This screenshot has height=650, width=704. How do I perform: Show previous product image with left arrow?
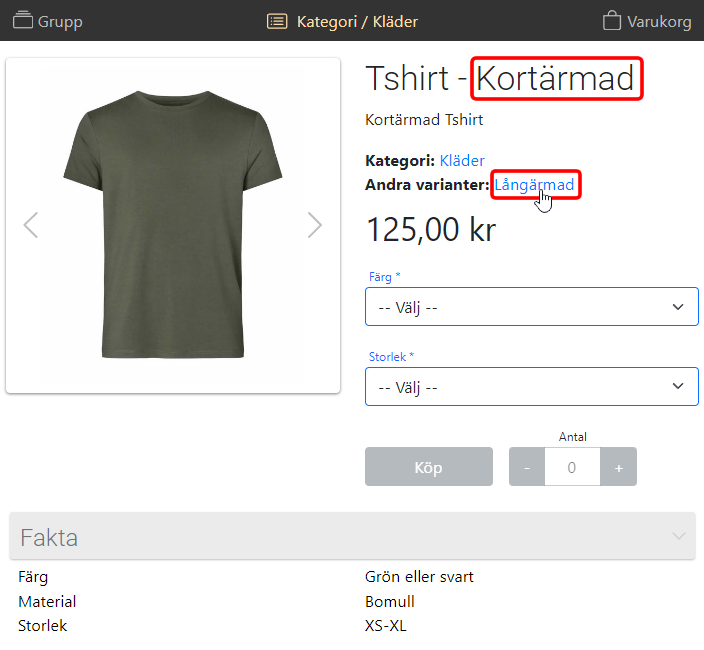31,225
